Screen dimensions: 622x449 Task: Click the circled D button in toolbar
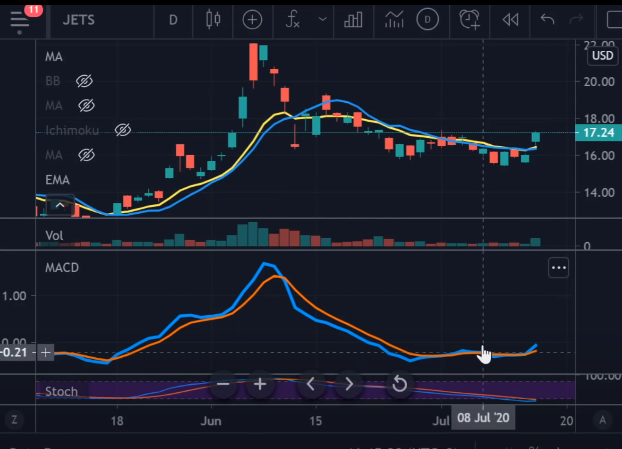pyautogui.click(x=428, y=19)
